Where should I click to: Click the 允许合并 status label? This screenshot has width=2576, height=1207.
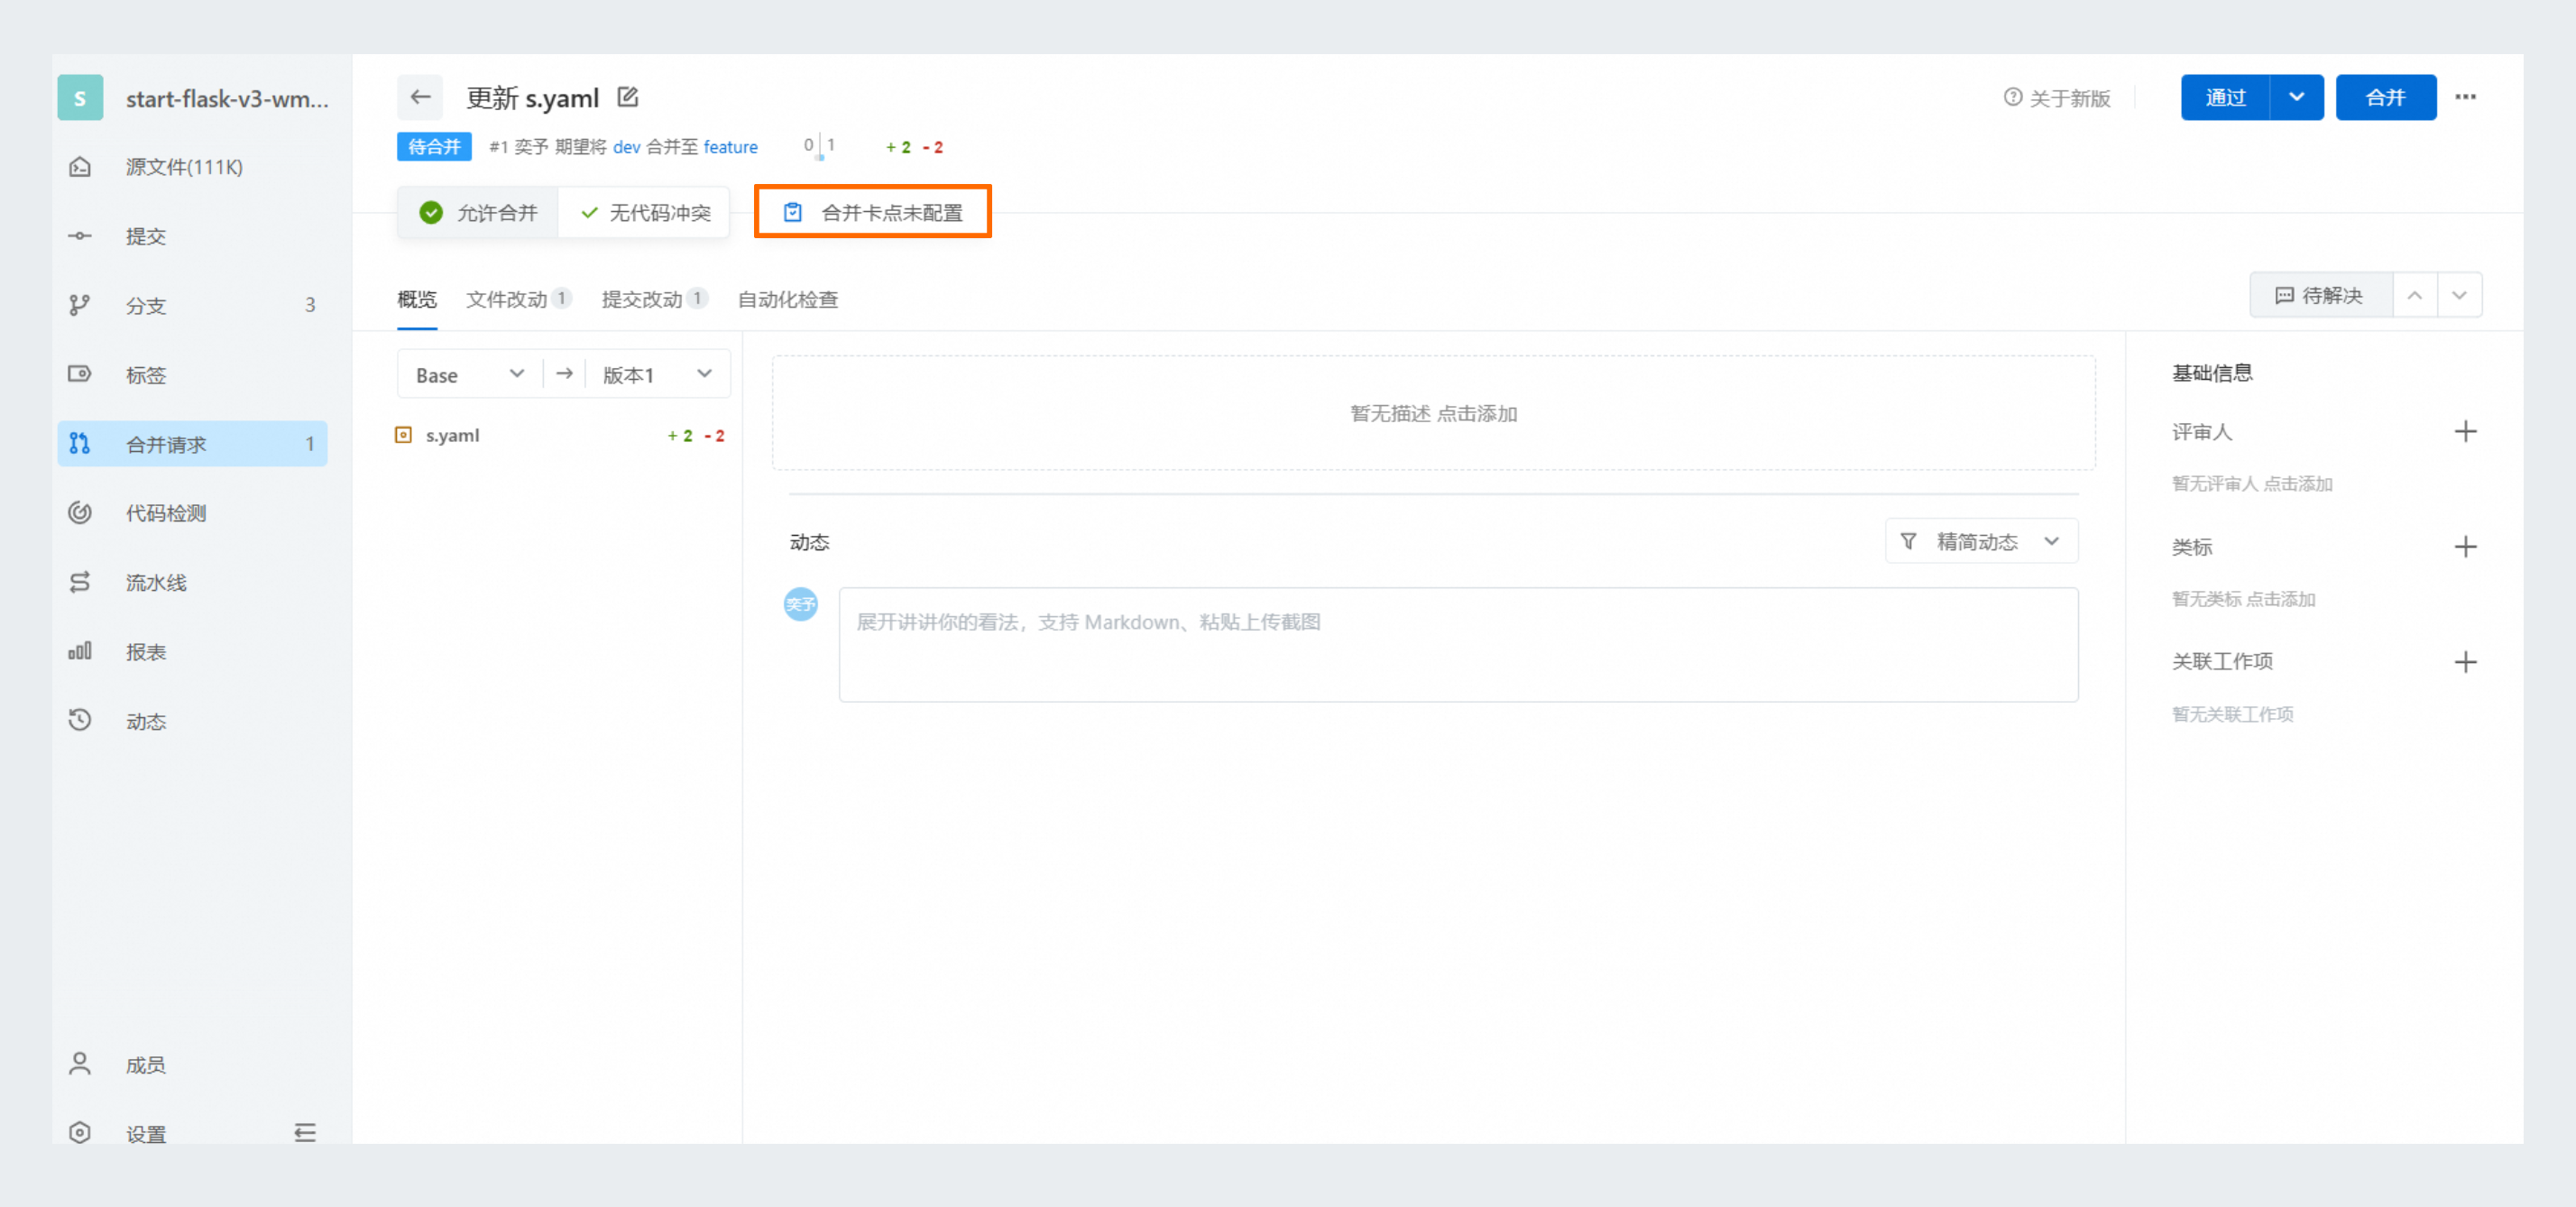click(497, 212)
